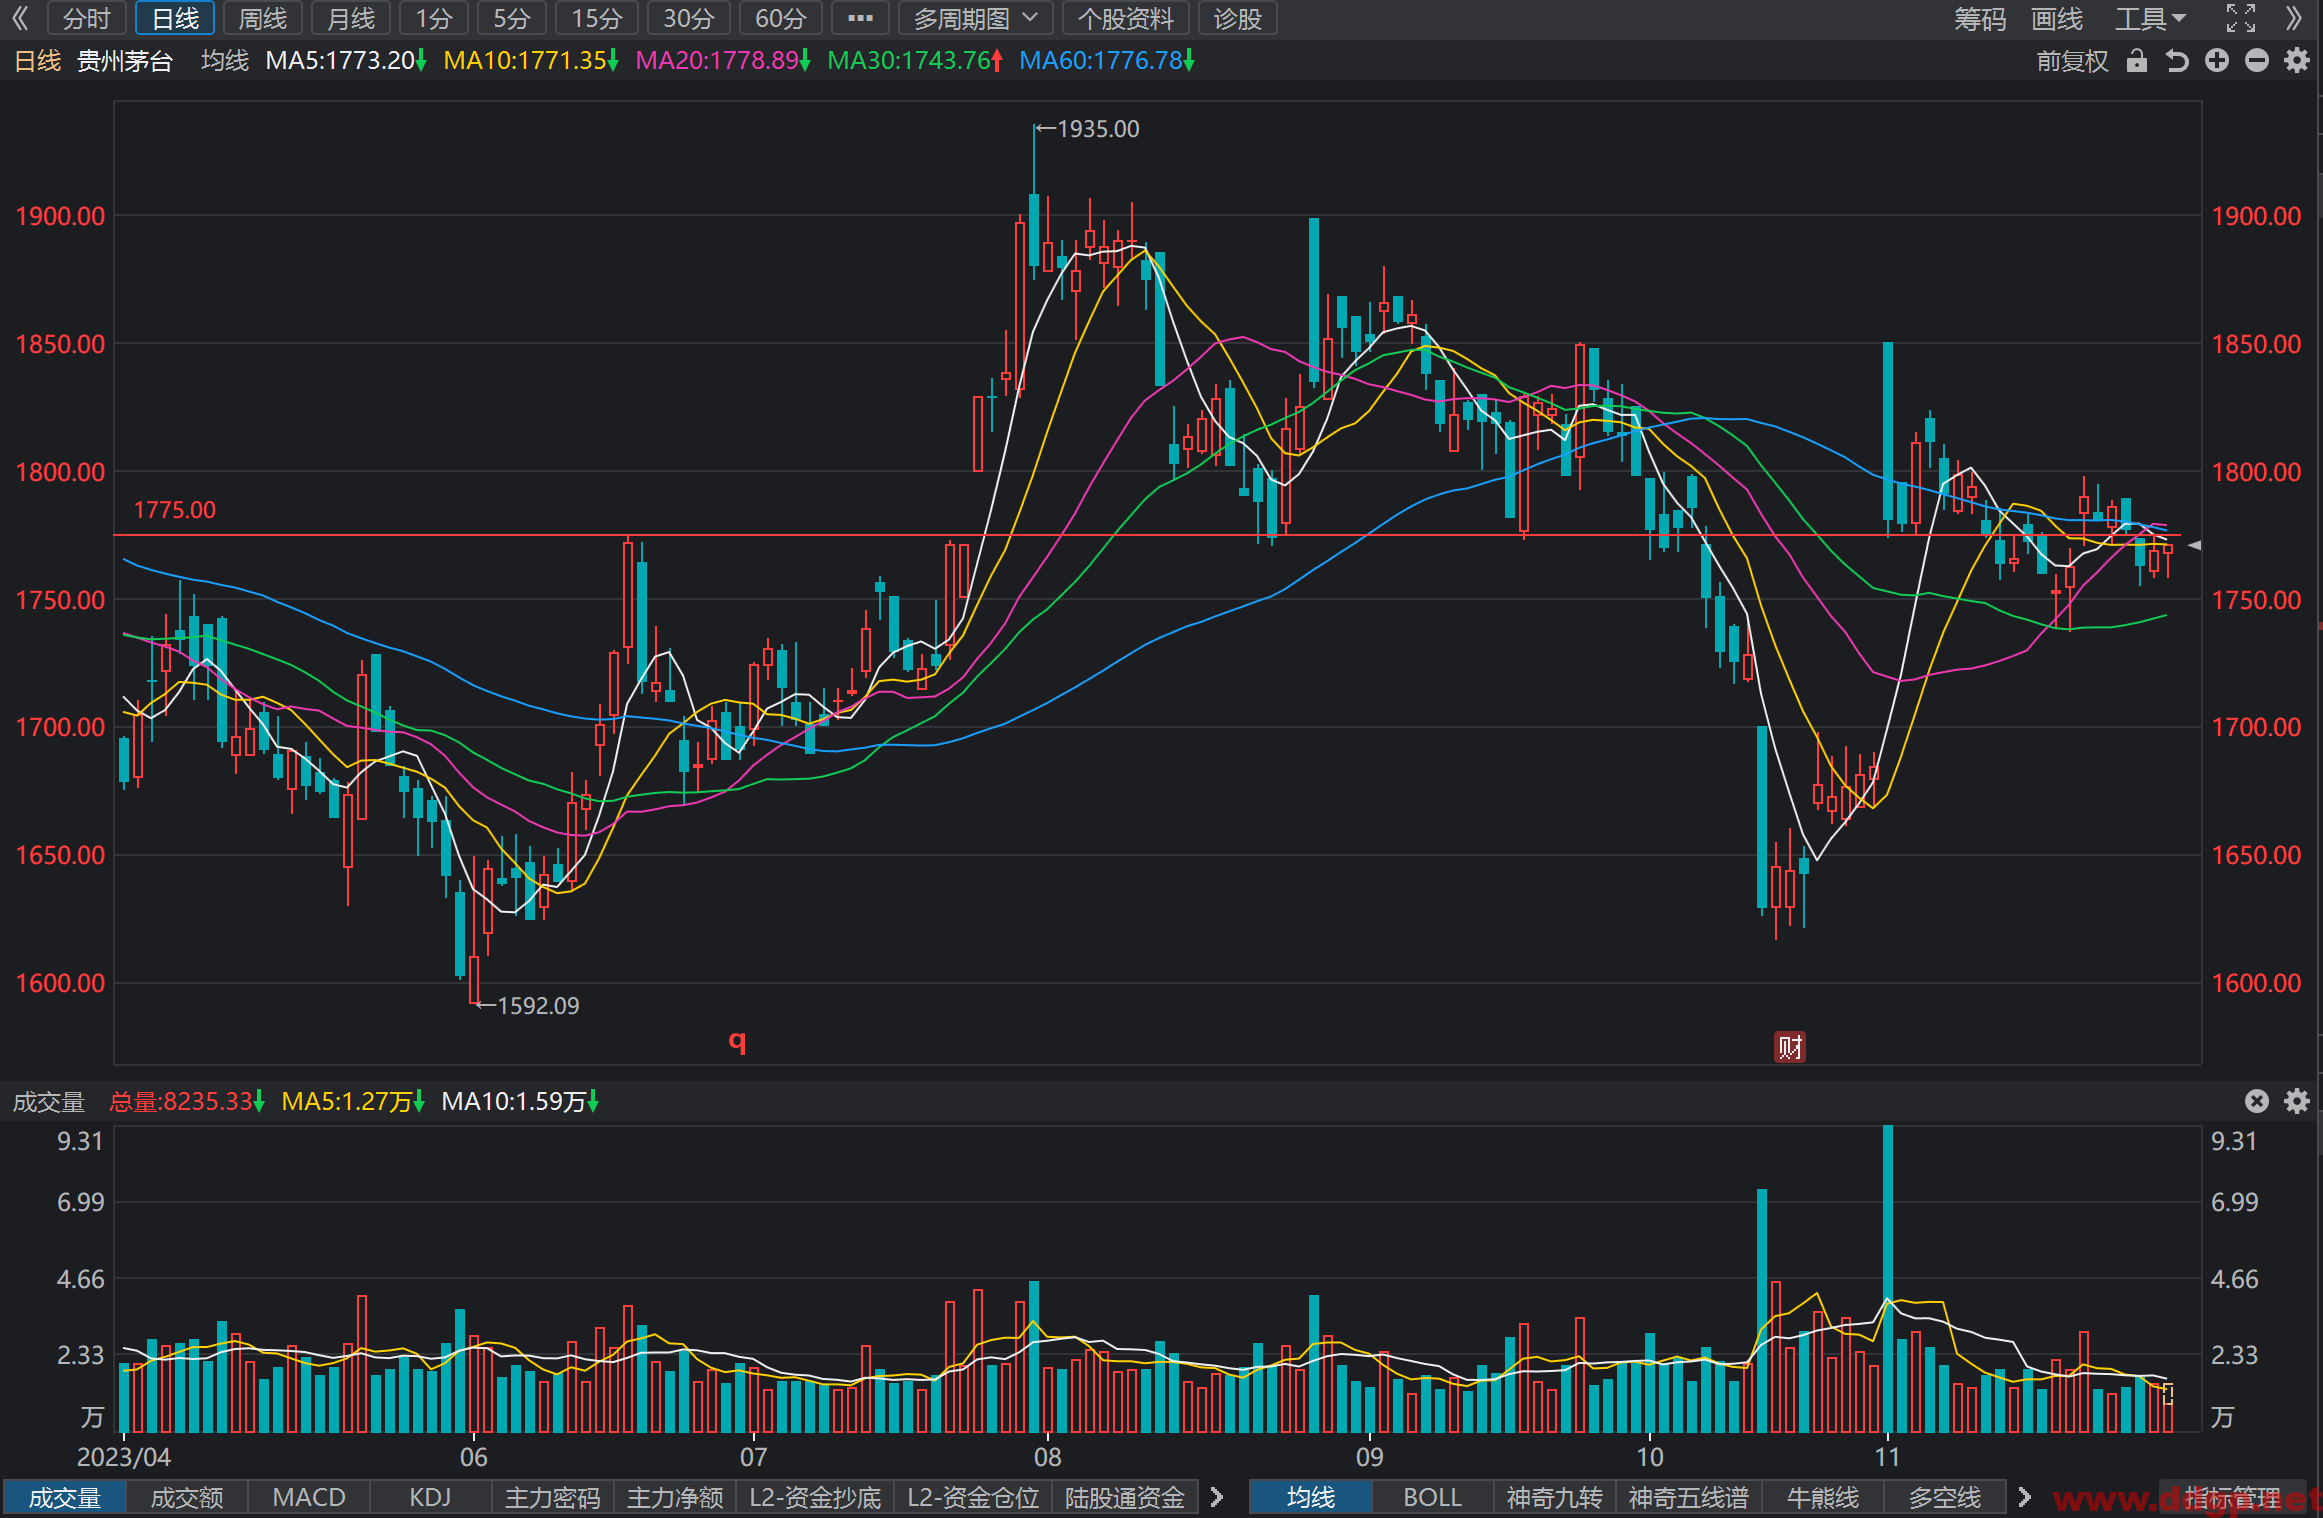Click the undo arrow icon in chart toolbar
This screenshot has height=1518, width=2323.
pyautogui.click(x=2177, y=61)
